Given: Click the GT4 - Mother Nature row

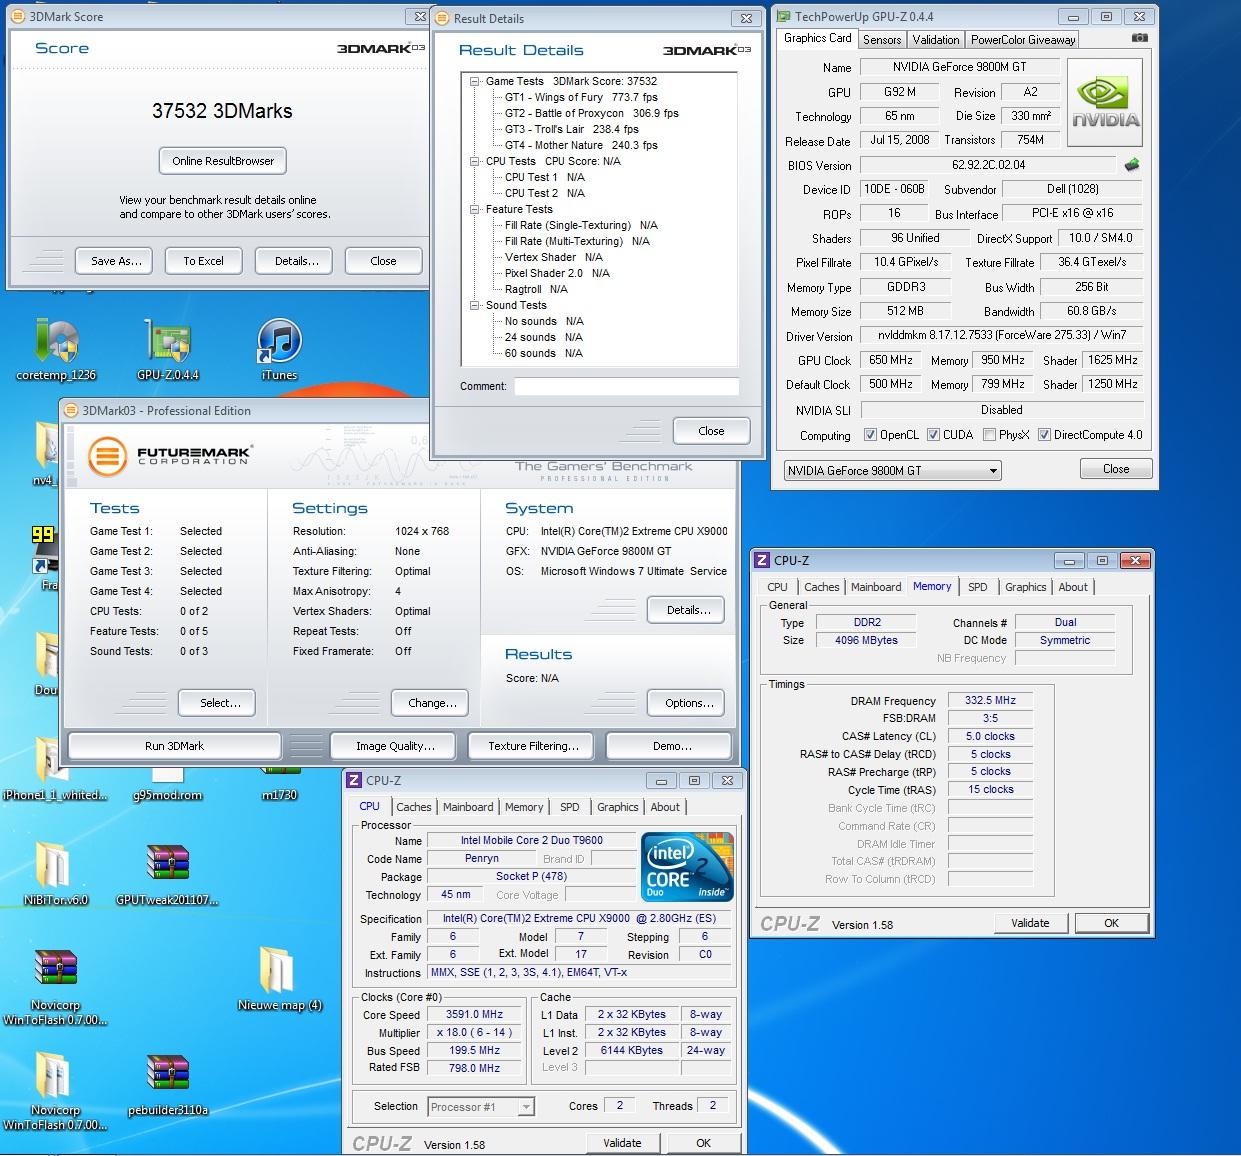Looking at the screenshot, I should pyautogui.click(x=581, y=145).
